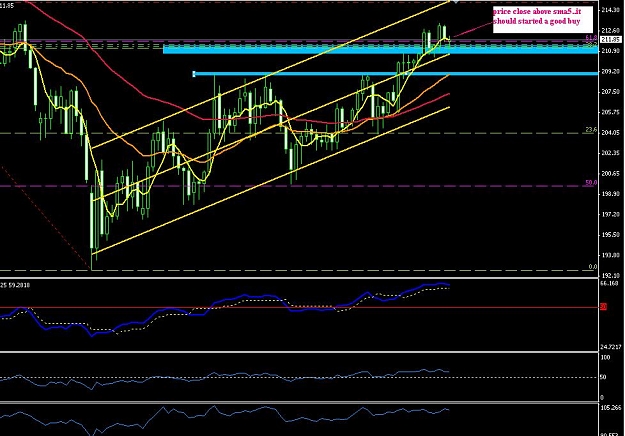
Task: Select the 23.6 Fibonacci level label
Action: (x=591, y=130)
